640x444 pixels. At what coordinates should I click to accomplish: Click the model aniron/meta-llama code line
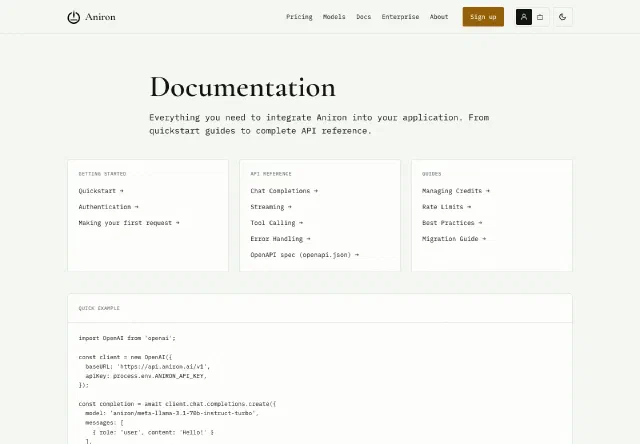coord(172,413)
